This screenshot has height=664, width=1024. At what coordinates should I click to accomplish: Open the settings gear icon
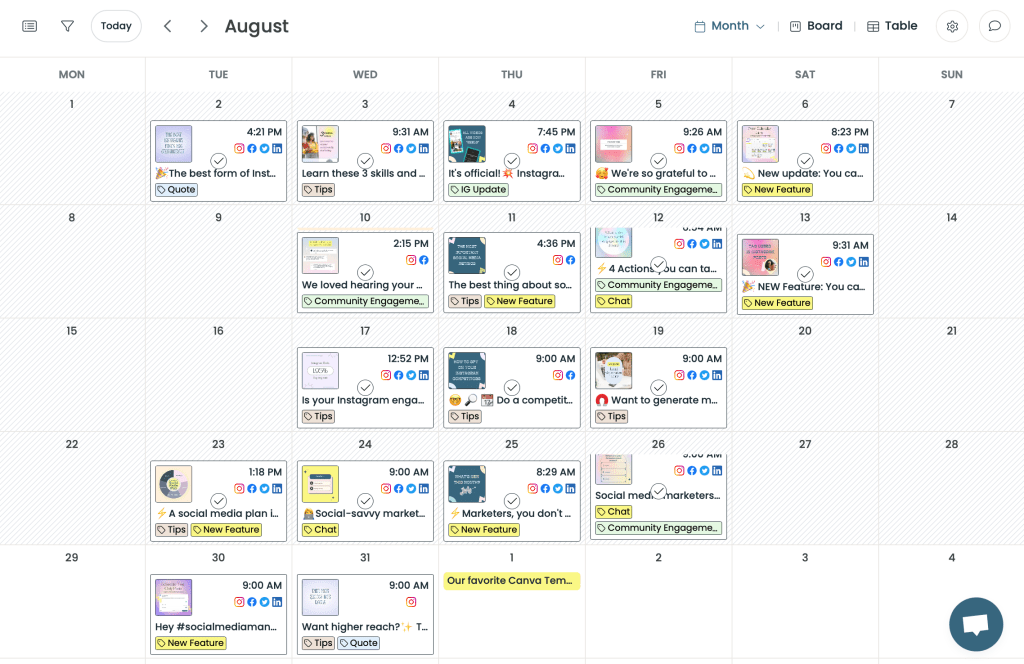(952, 26)
